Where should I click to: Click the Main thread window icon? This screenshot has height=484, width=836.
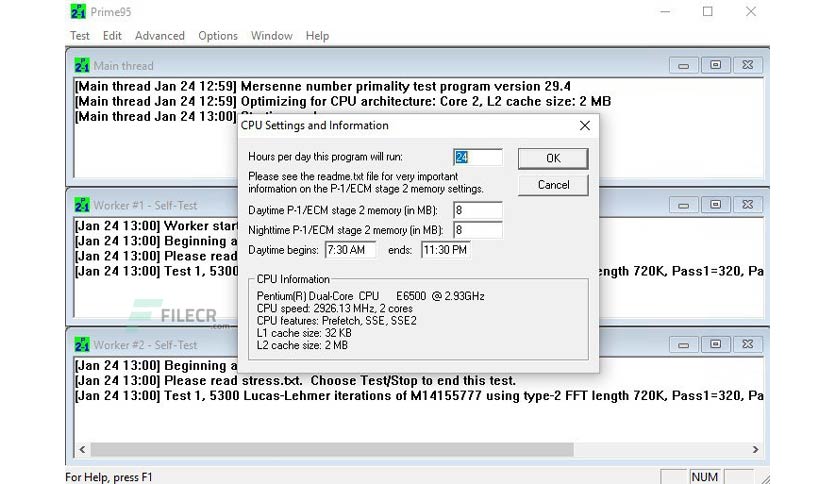tap(82, 65)
